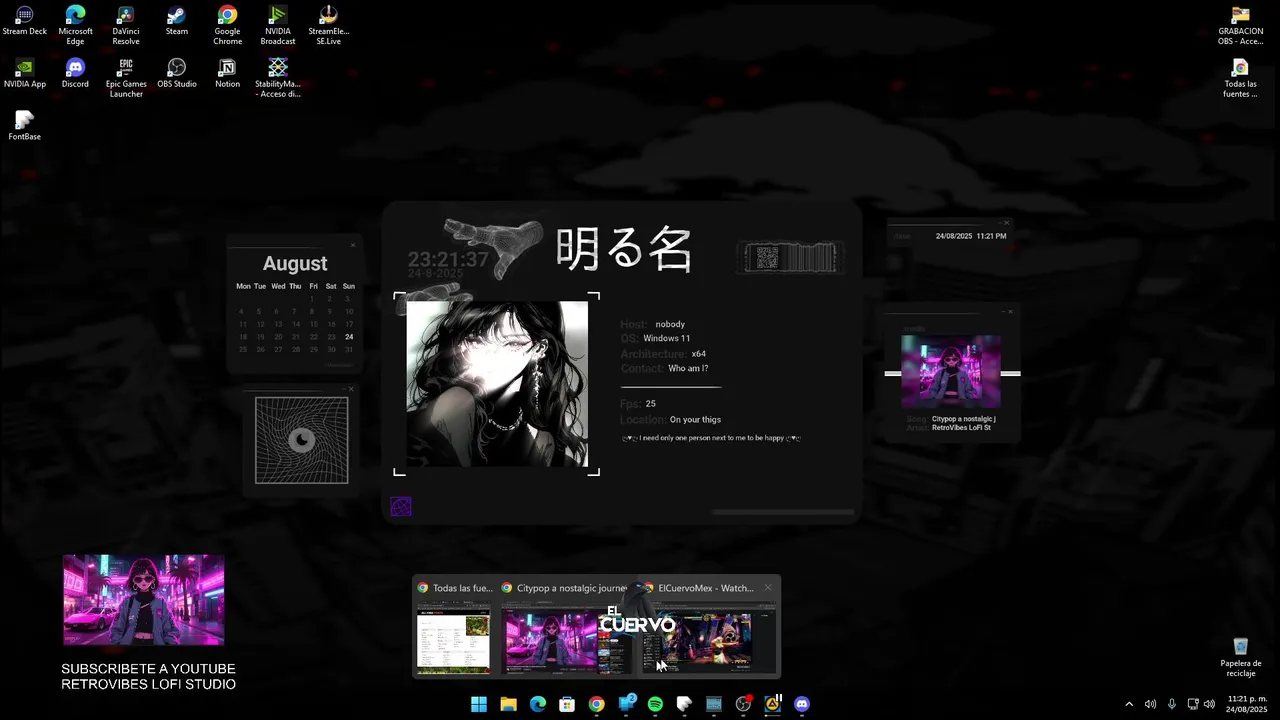
Task: Close the music player widget
Action: tap(1010, 312)
